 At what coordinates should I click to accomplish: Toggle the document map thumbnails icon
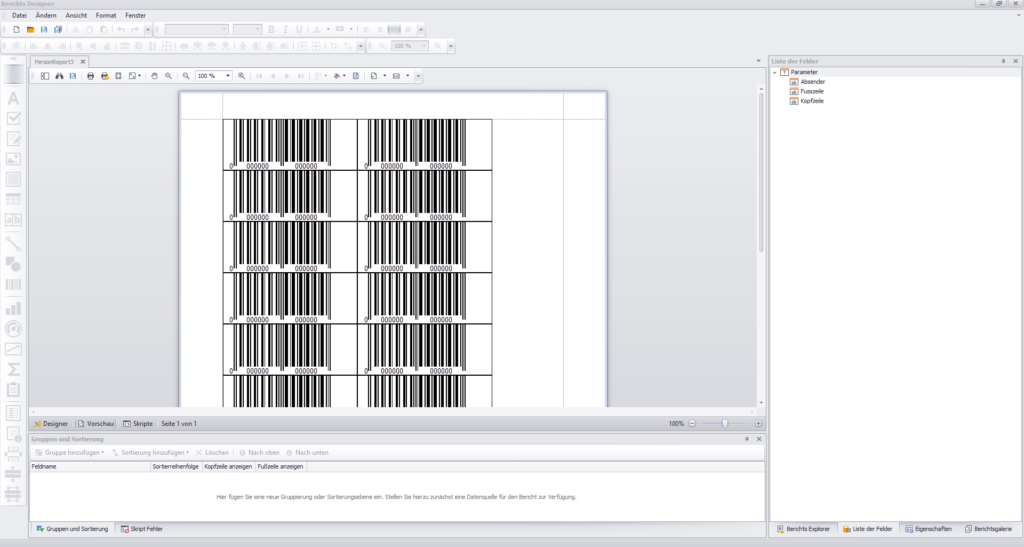tap(45, 76)
